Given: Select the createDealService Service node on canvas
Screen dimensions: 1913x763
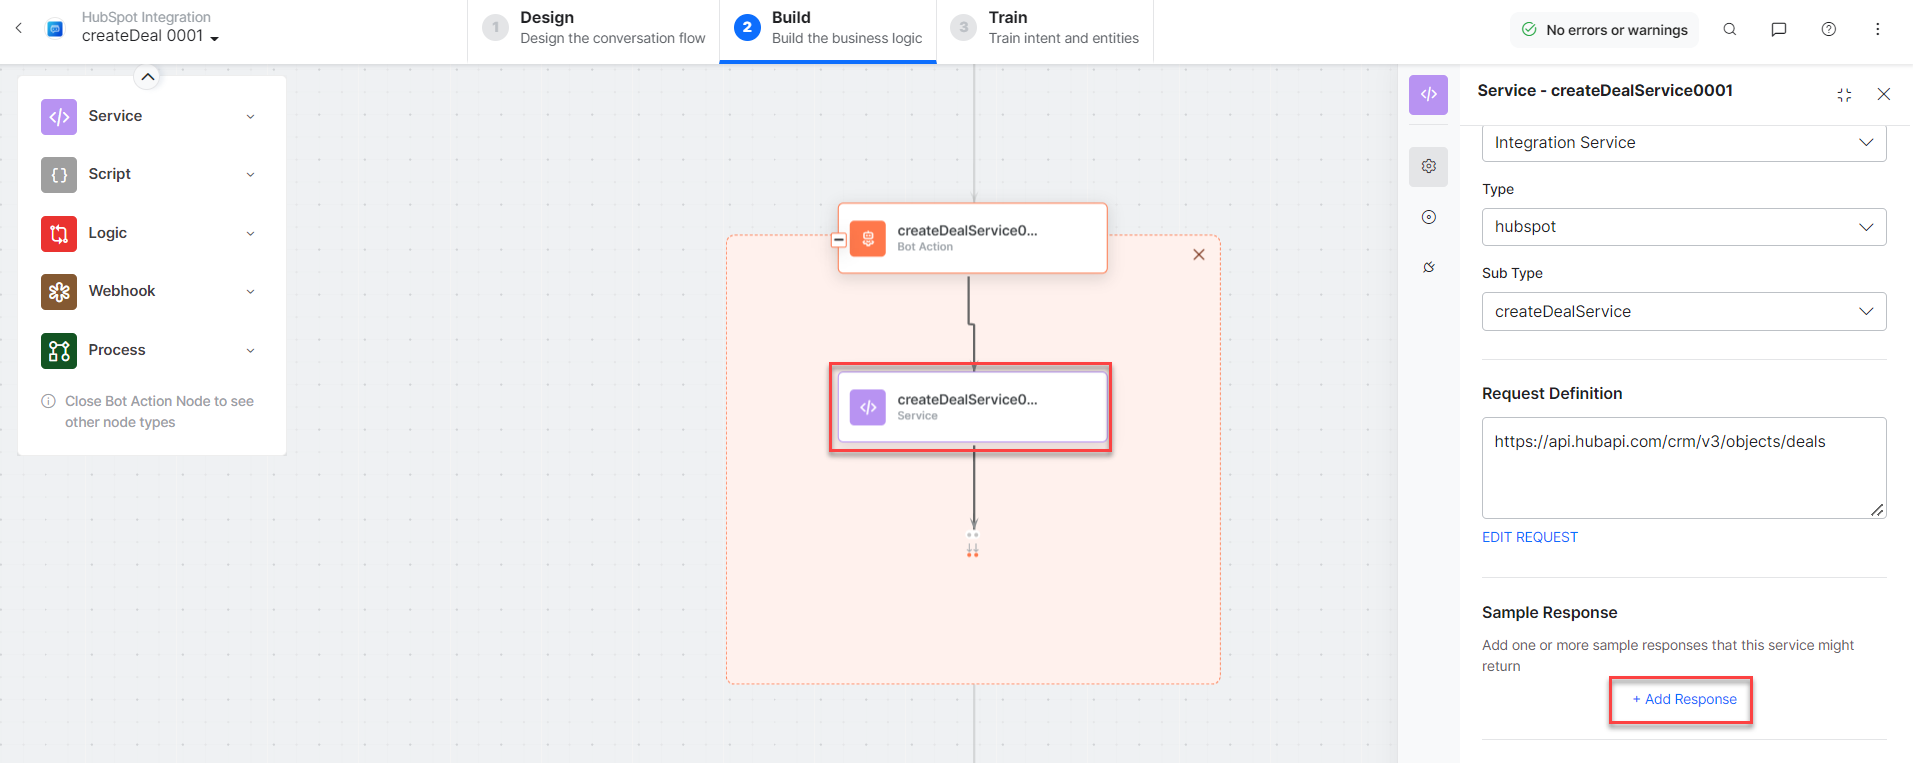Looking at the screenshot, I should [971, 407].
